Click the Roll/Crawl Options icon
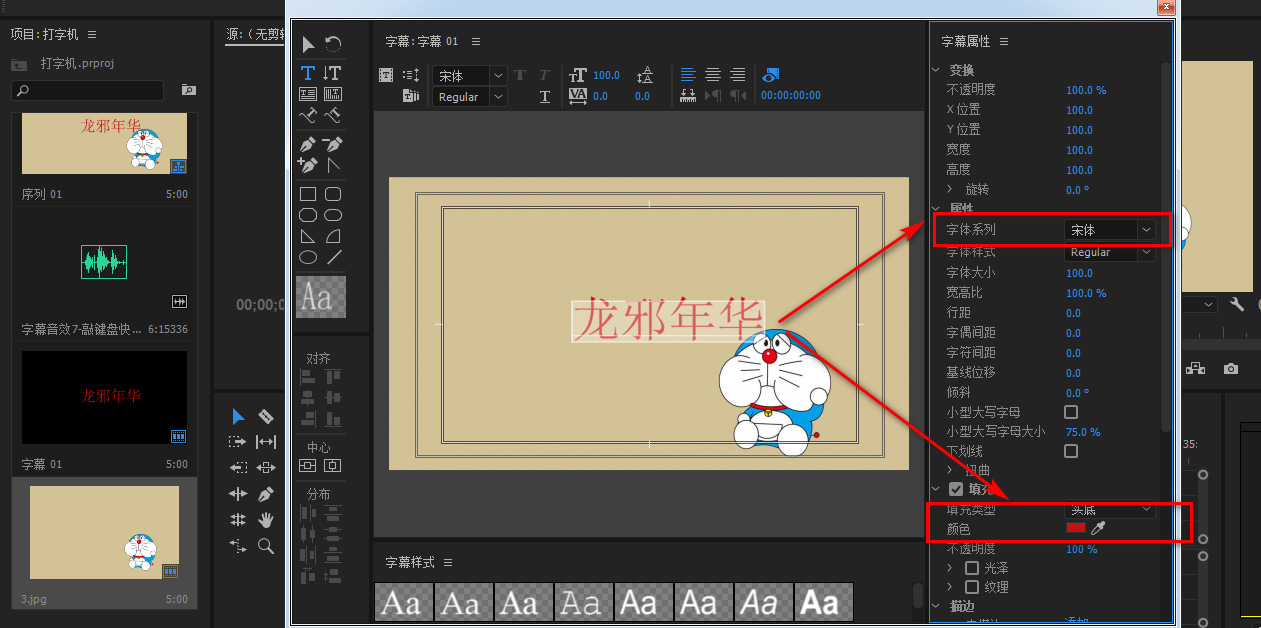1261x628 pixels. pos(411,75)
